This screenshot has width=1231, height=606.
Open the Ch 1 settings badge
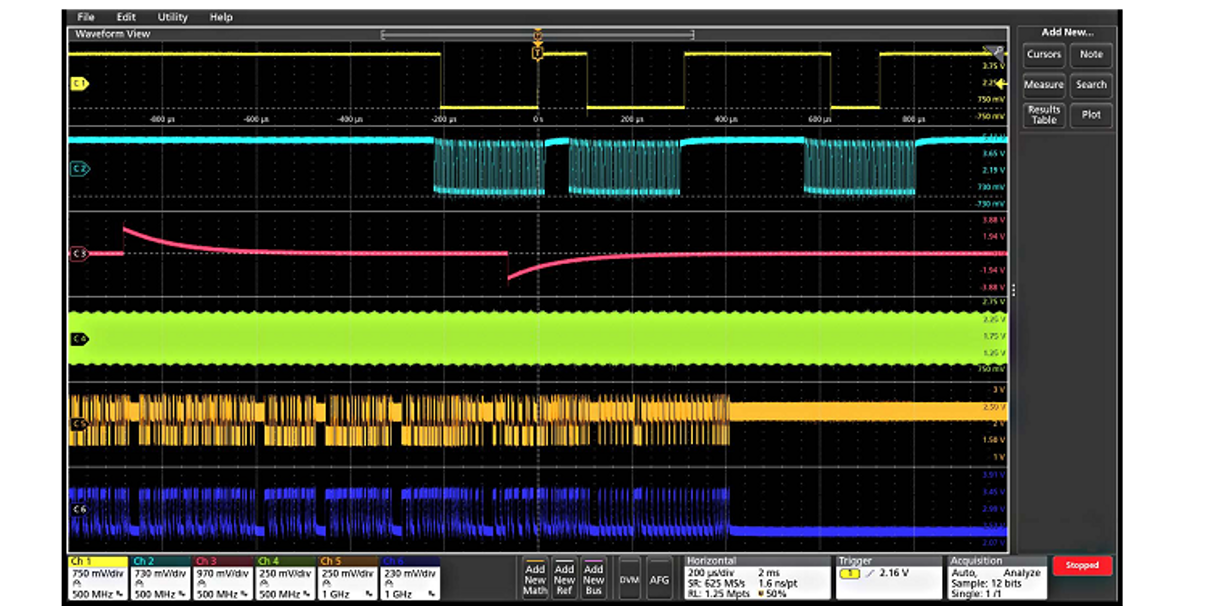[98, 578]
